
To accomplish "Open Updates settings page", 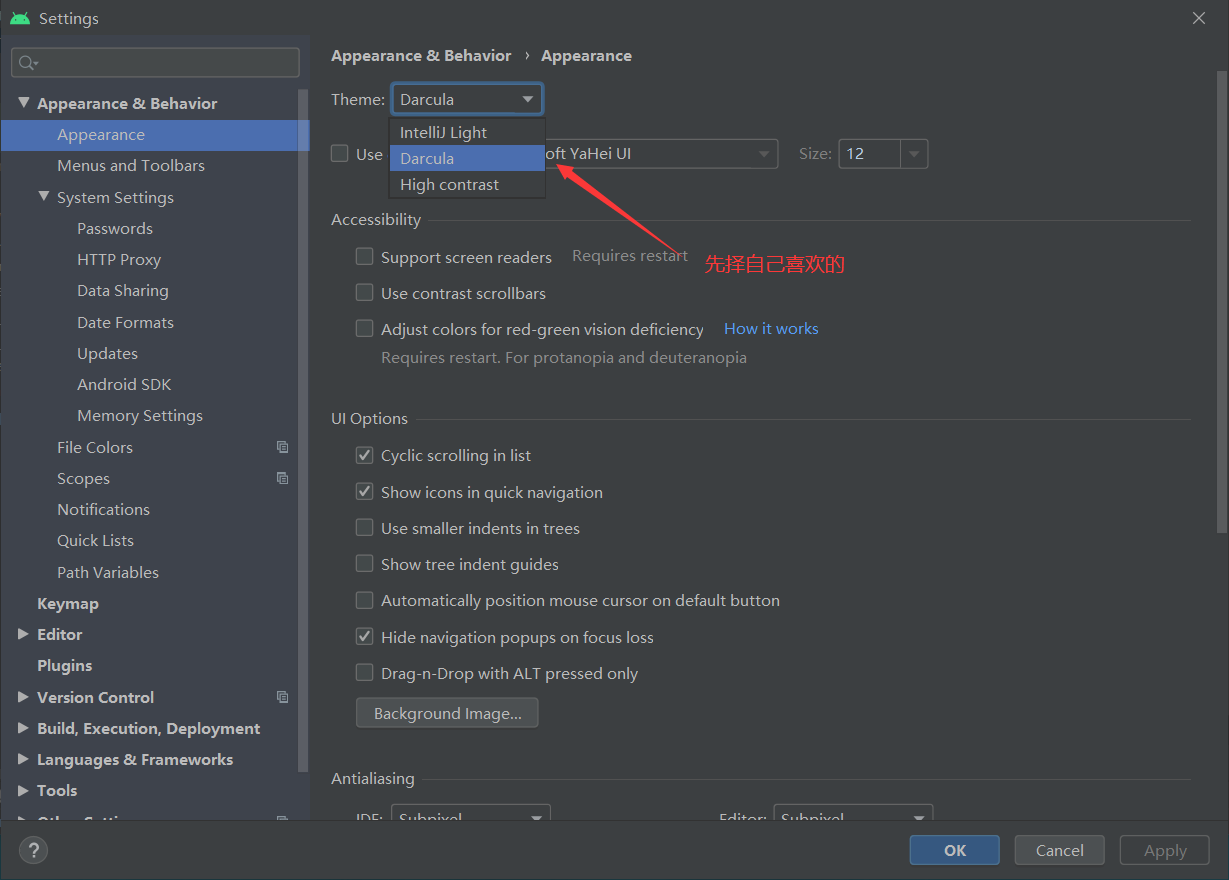I will [x=107, y=353].
